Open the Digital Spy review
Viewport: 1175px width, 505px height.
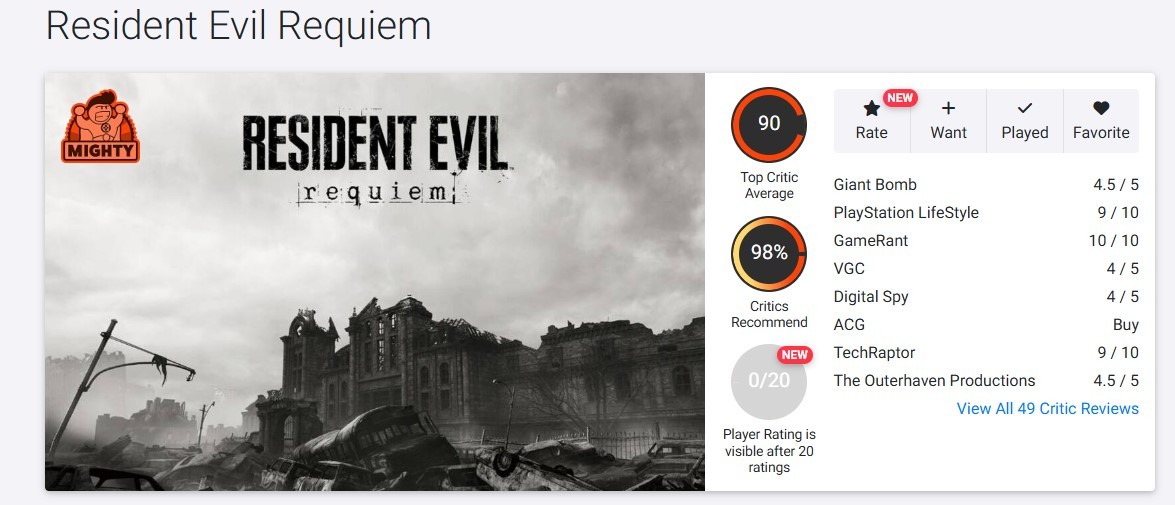click(x=986, y=297)
